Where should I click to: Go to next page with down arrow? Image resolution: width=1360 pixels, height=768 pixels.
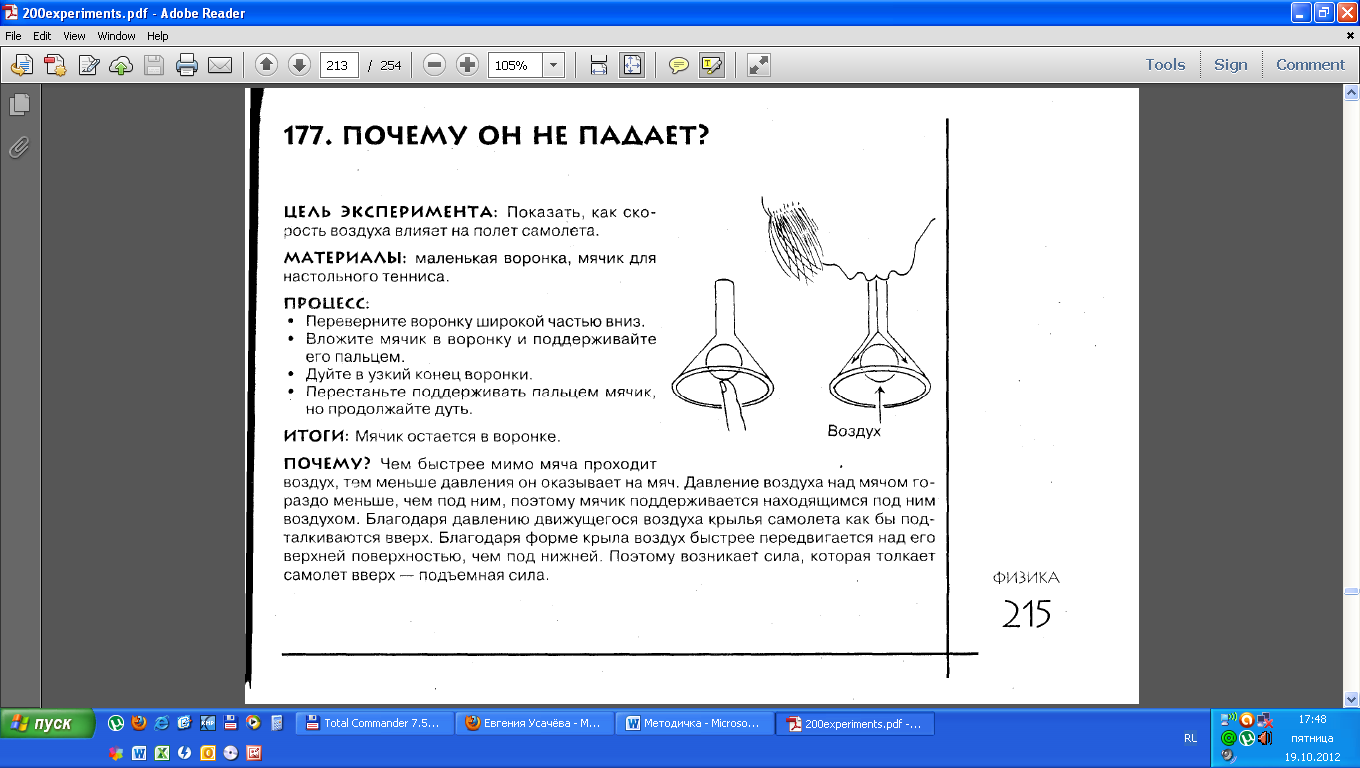coord(299,65)
